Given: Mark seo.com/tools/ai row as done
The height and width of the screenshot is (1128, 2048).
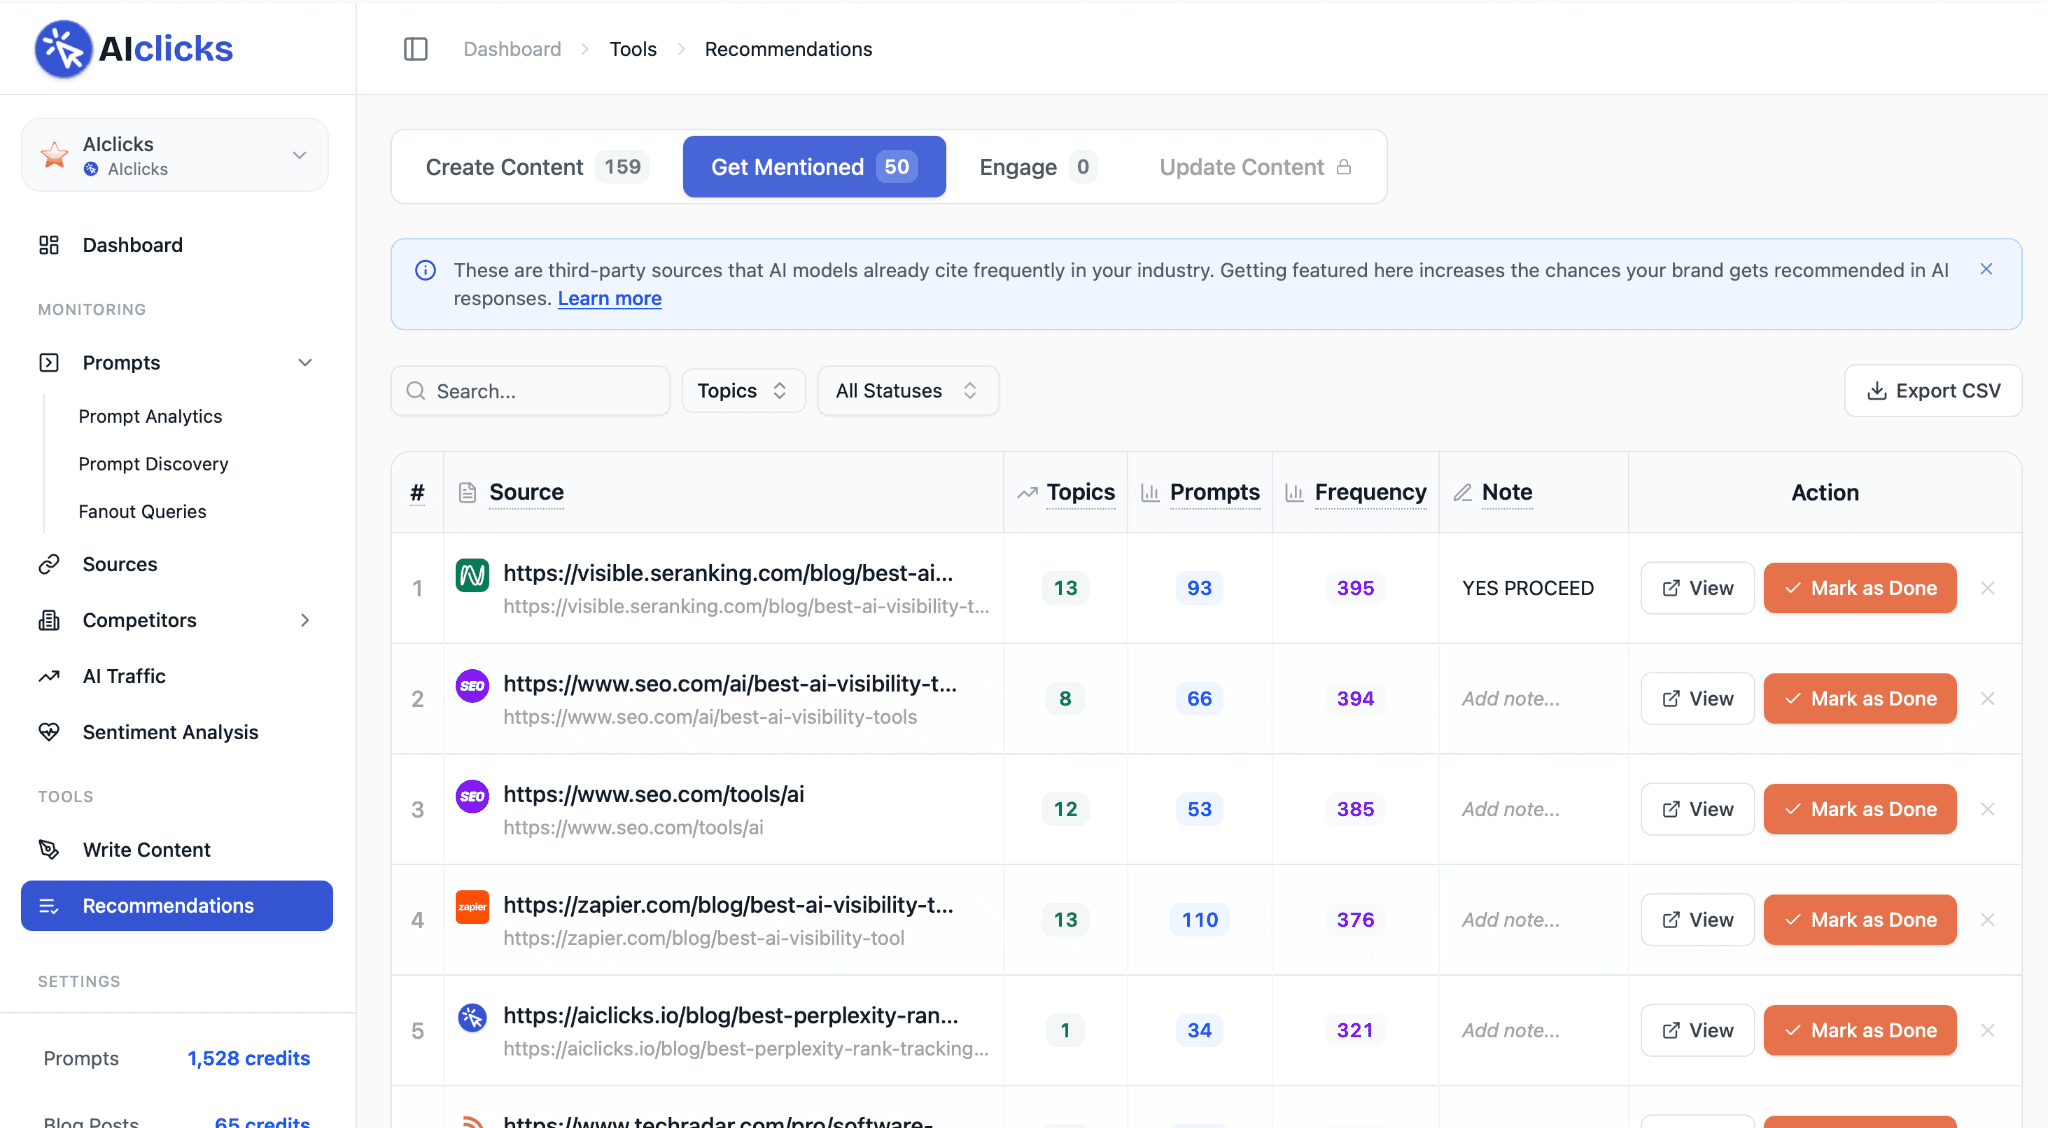Looking at the screenshot, I should click(x=1860, y=809).
